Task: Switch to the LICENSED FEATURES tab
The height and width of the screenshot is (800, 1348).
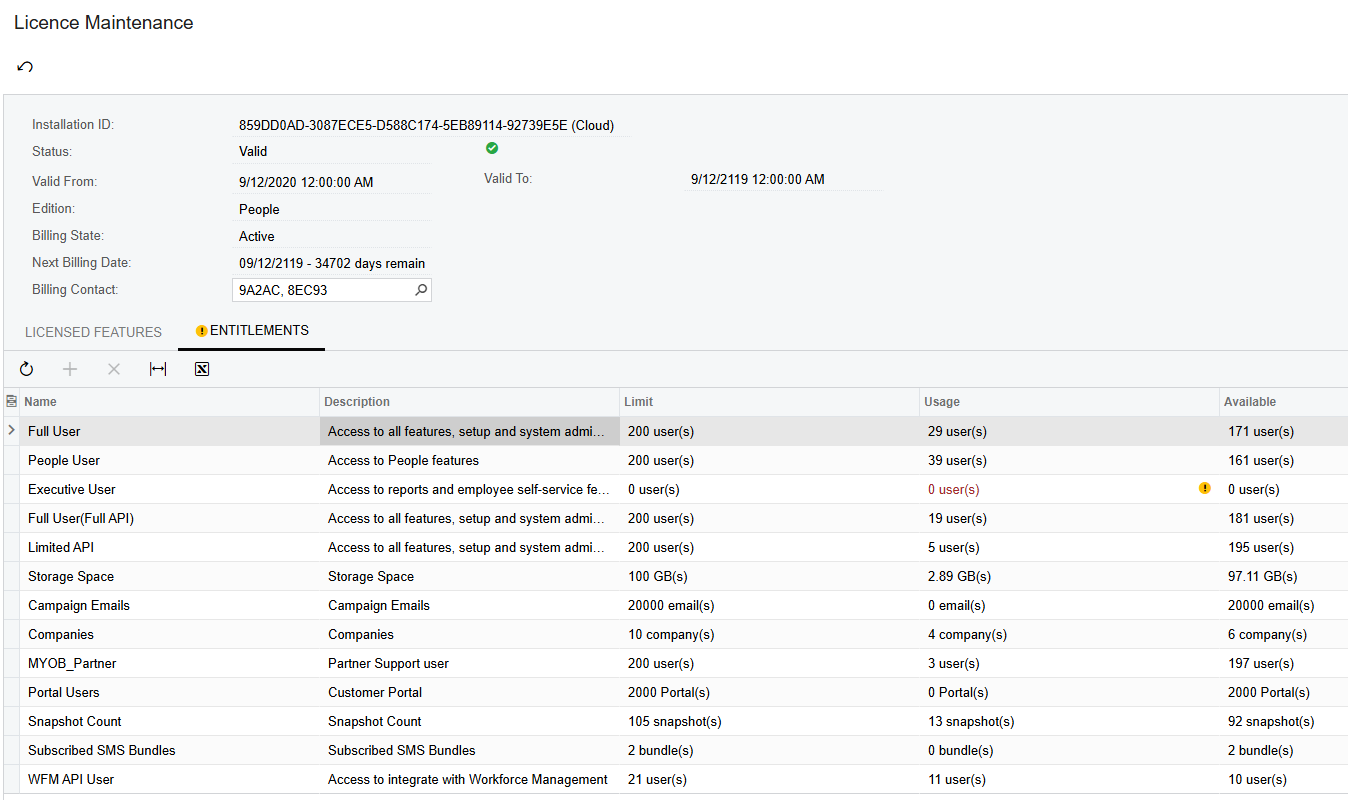Action: click(93, 331)
